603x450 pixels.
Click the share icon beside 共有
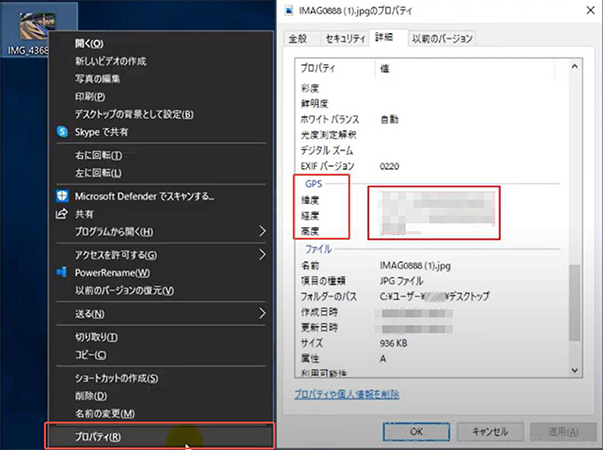tap(62, 214)
